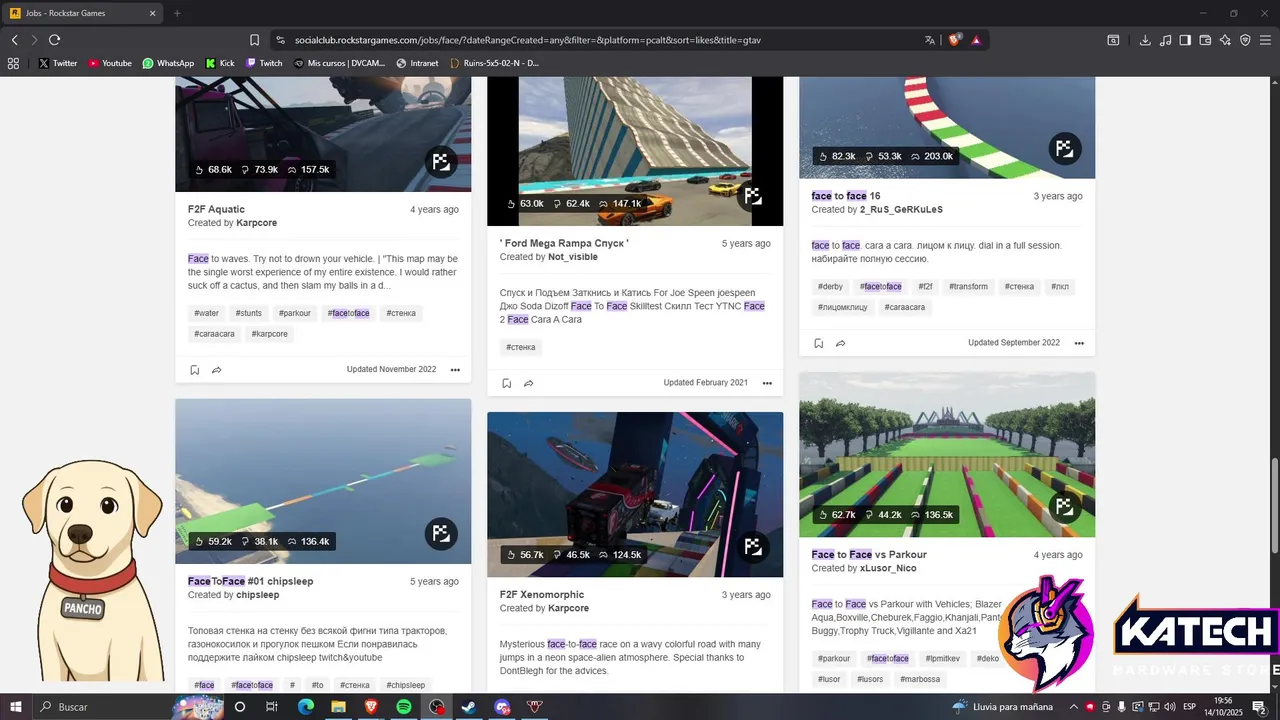1280x720 pixels.
Task: Open more options for Ford Mega Rampa job
Action: 767,383
